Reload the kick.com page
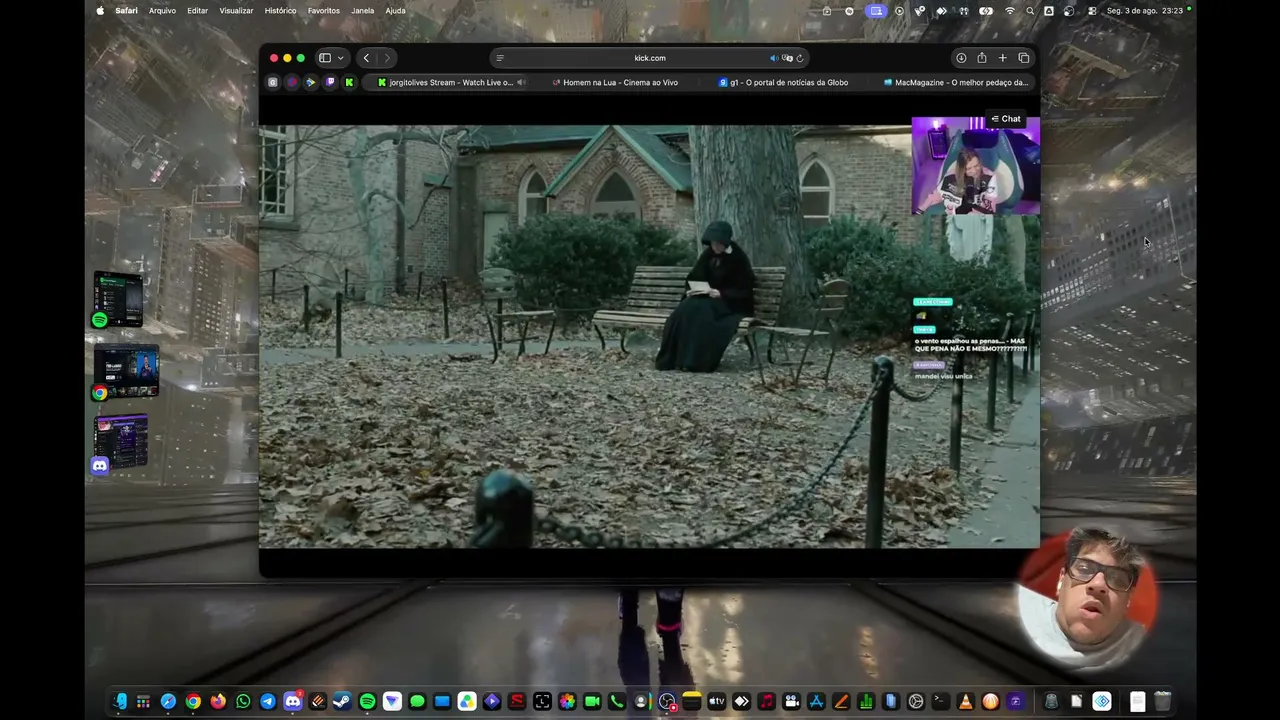Viewport: 1280px width, 720px height. coord(800,58)
